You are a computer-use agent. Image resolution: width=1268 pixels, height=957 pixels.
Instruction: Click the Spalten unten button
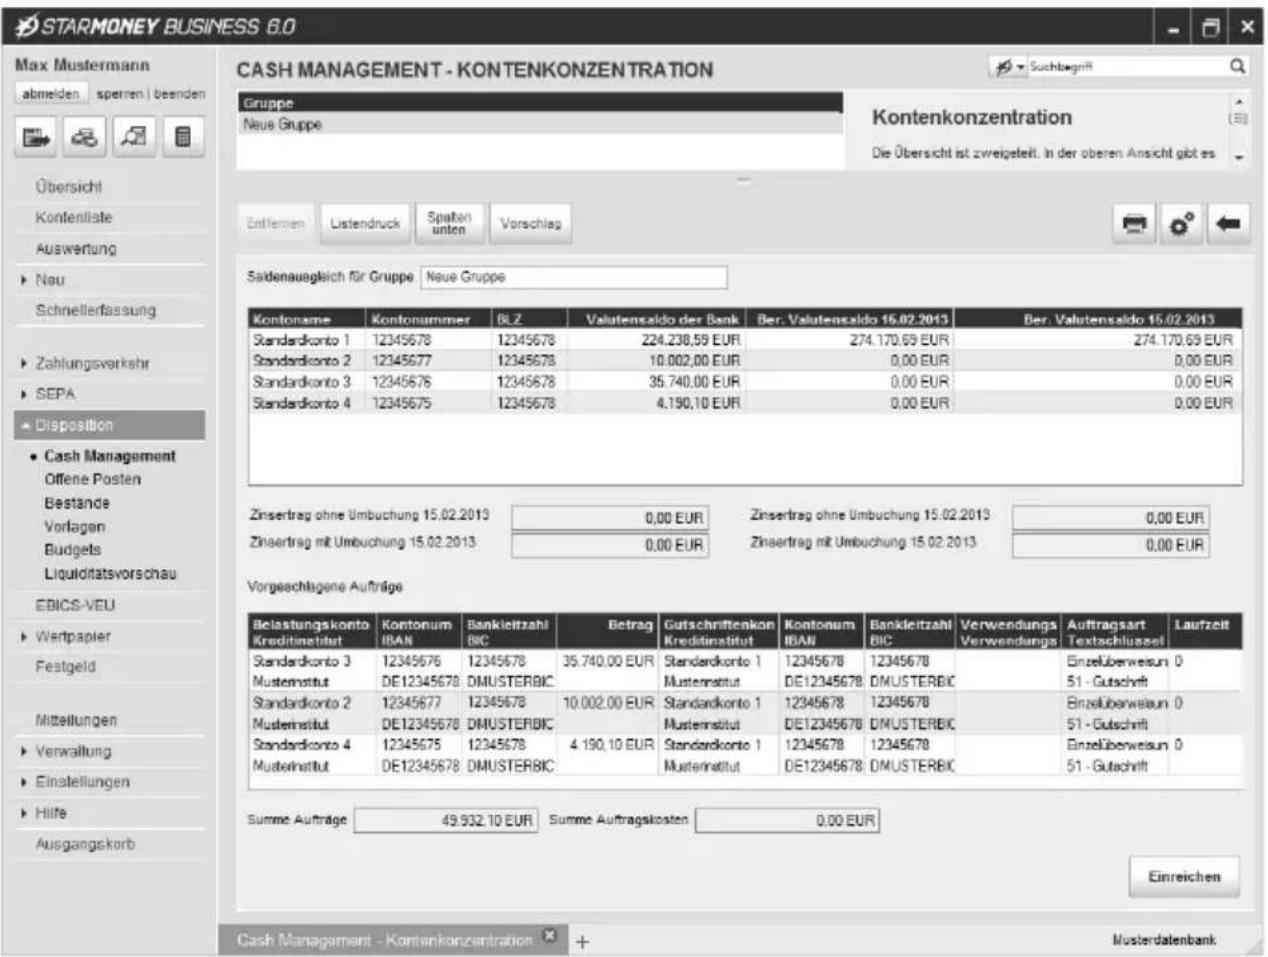449,224
